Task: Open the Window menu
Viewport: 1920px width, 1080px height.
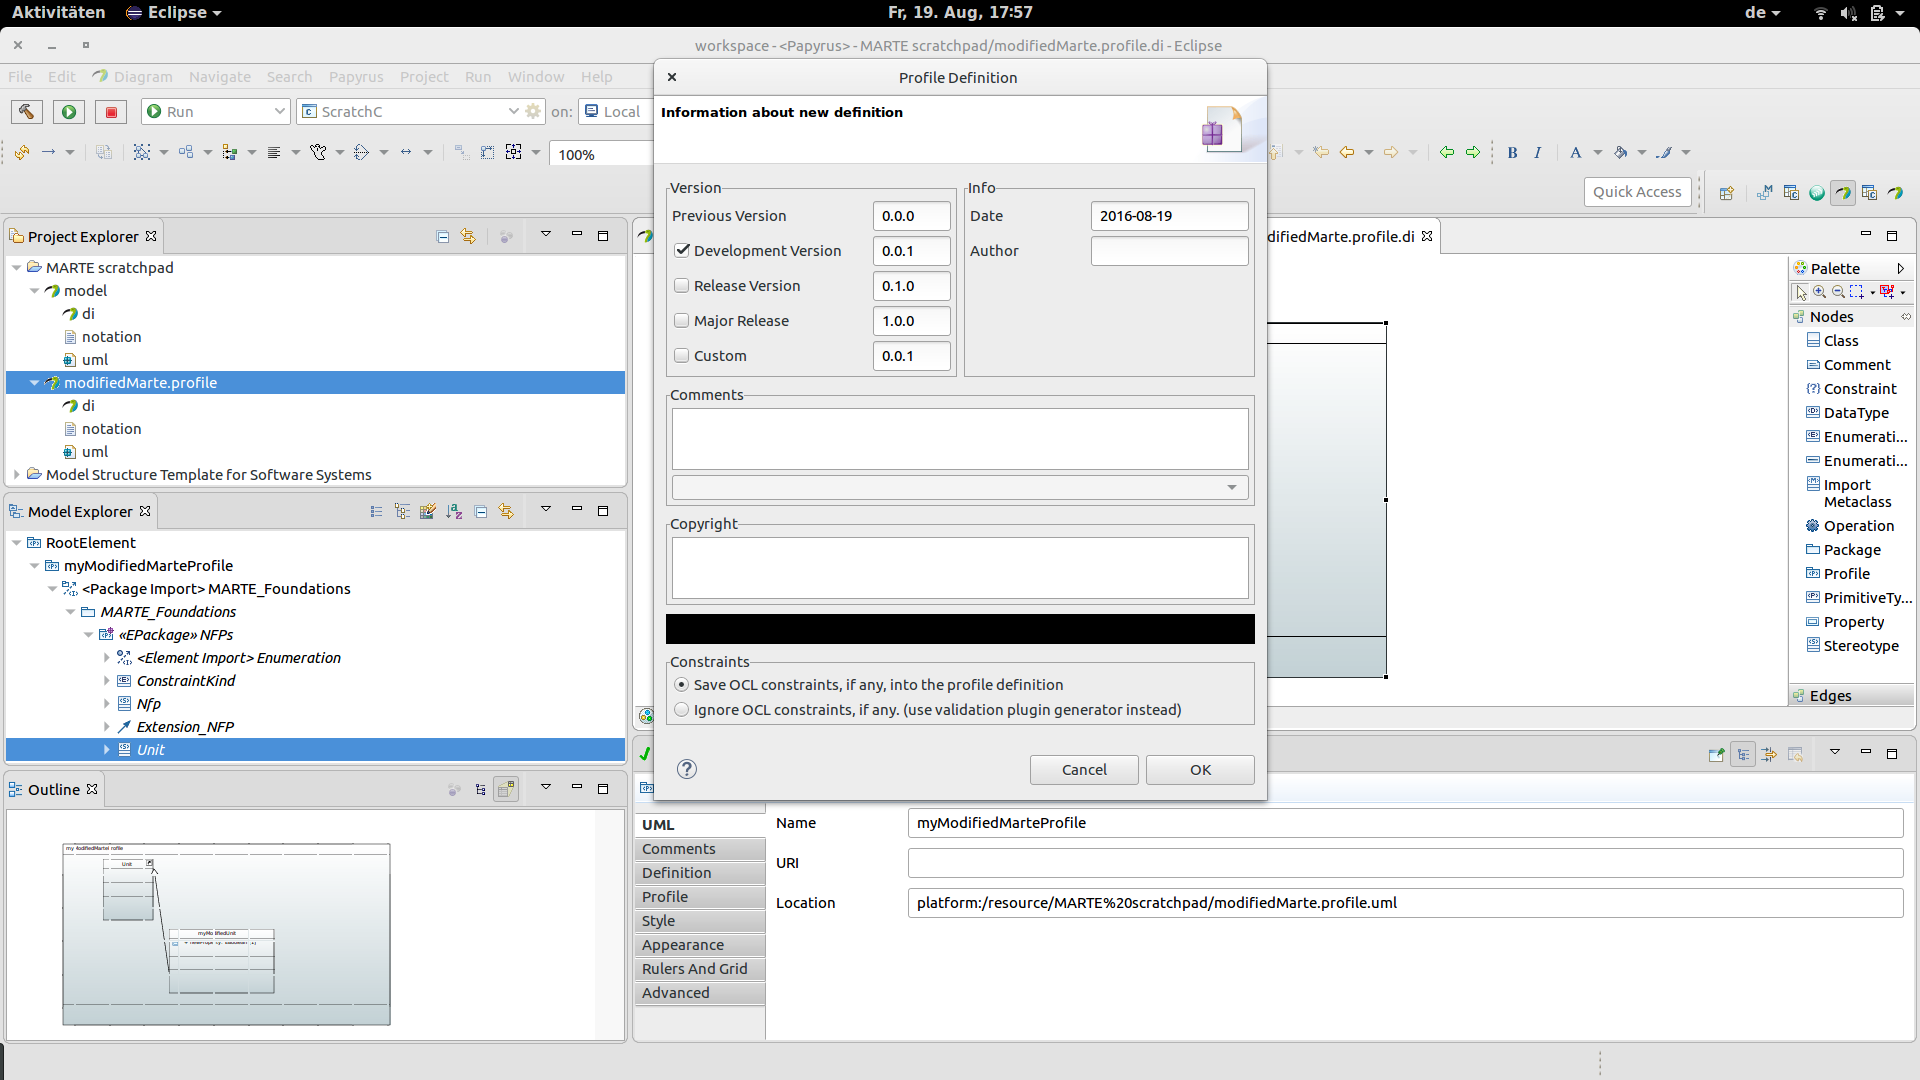Action: click(x=536, y=77)
